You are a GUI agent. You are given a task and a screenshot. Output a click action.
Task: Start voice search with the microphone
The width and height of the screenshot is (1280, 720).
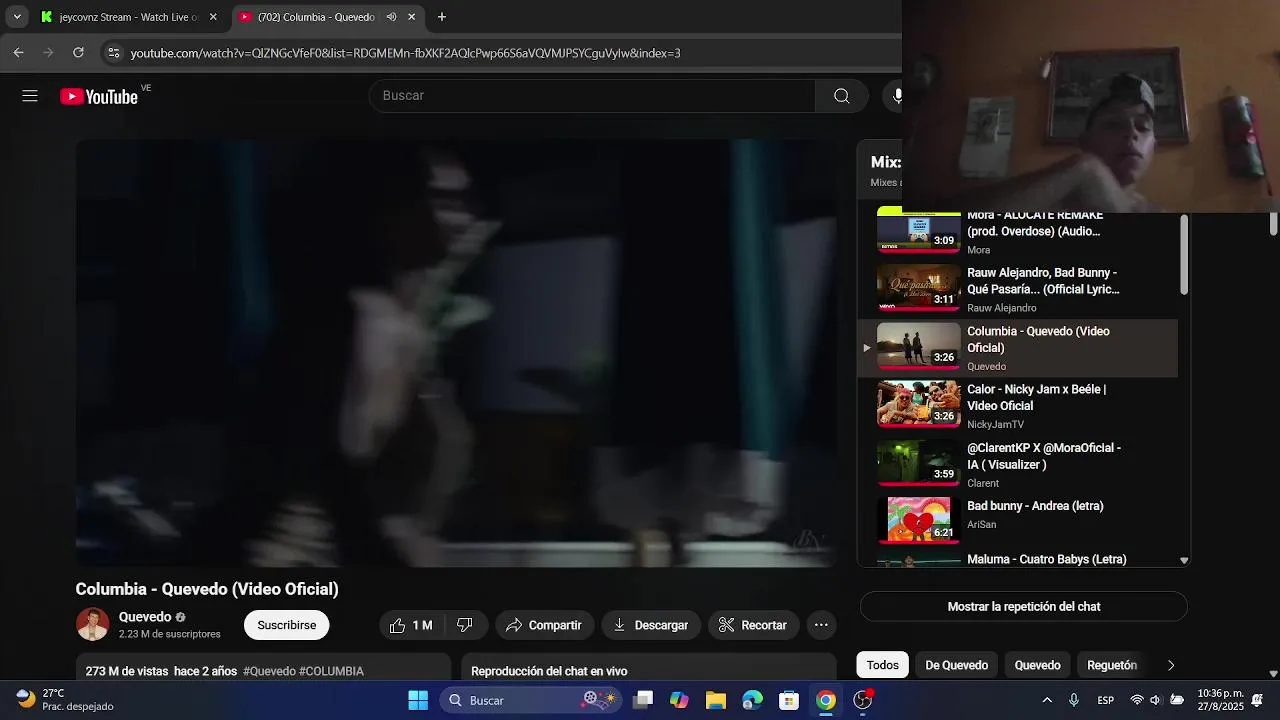pyautogui.click(x=896, y=96)
